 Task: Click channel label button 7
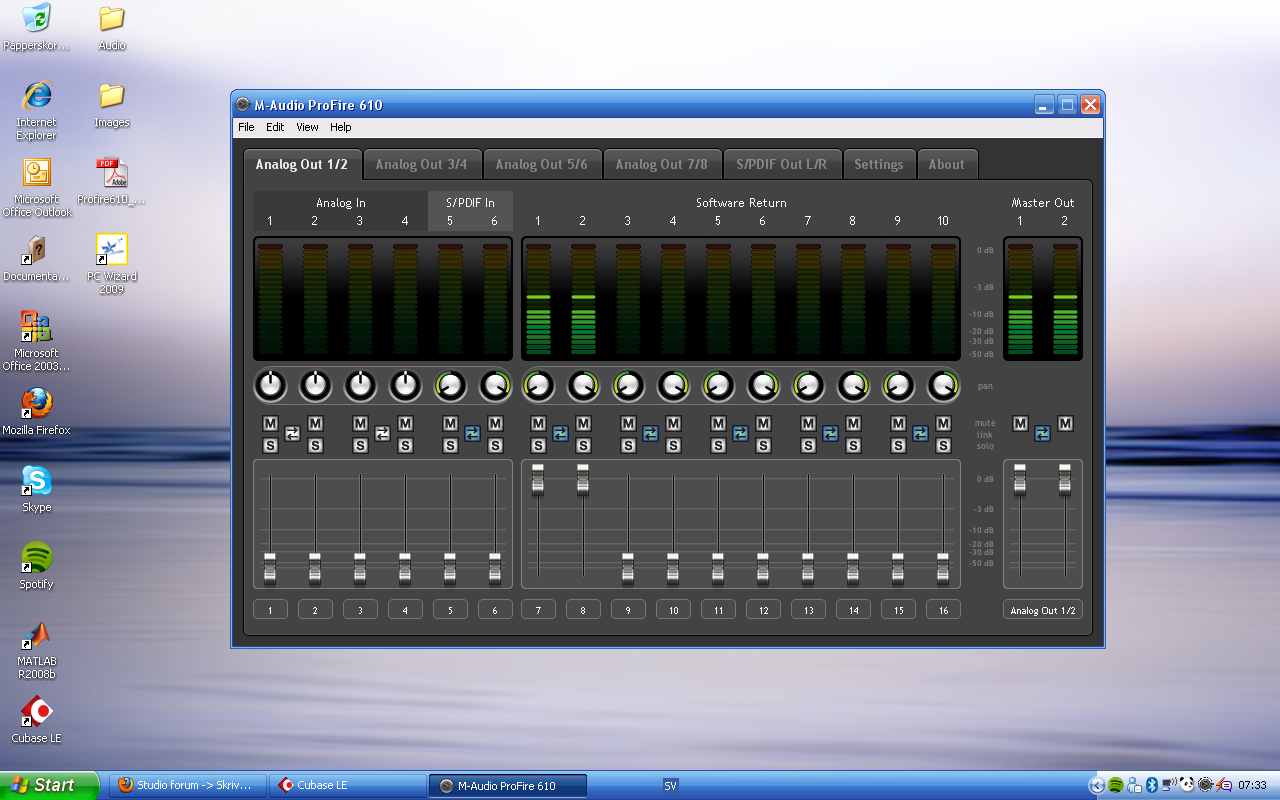(x=538, y=610)
